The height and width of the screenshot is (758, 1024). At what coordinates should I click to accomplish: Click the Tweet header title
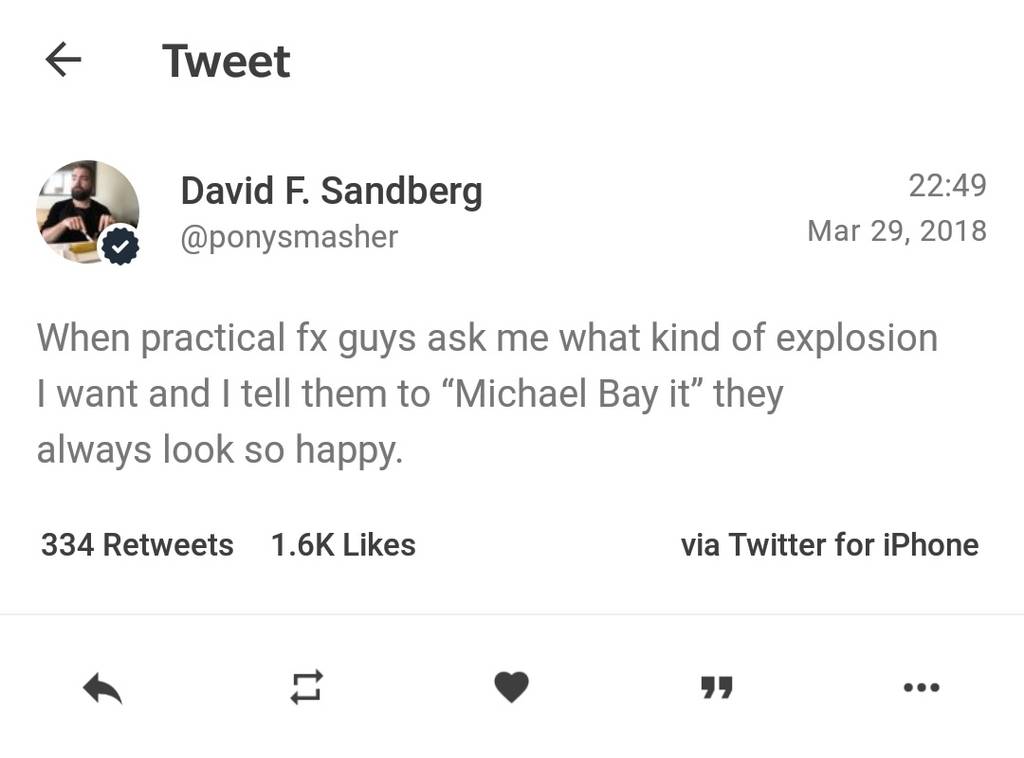226,61
